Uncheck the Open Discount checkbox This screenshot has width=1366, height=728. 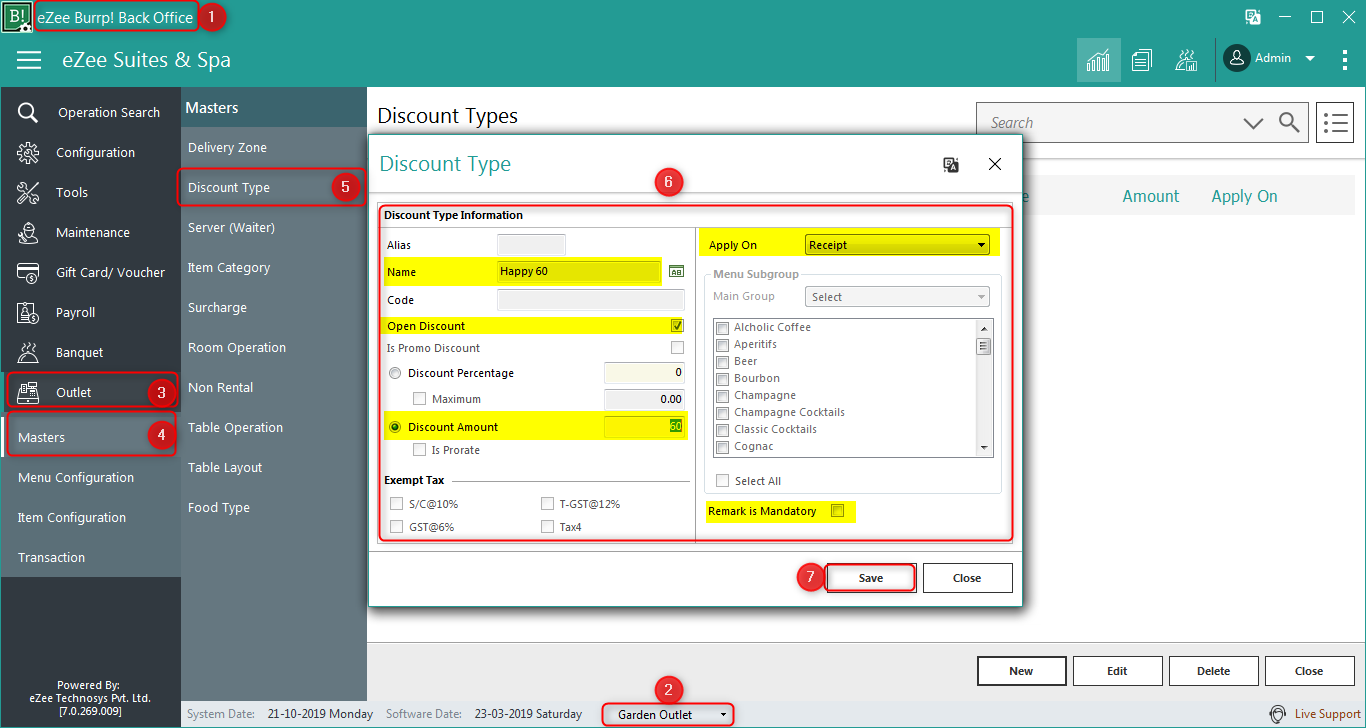coord(677,326)
